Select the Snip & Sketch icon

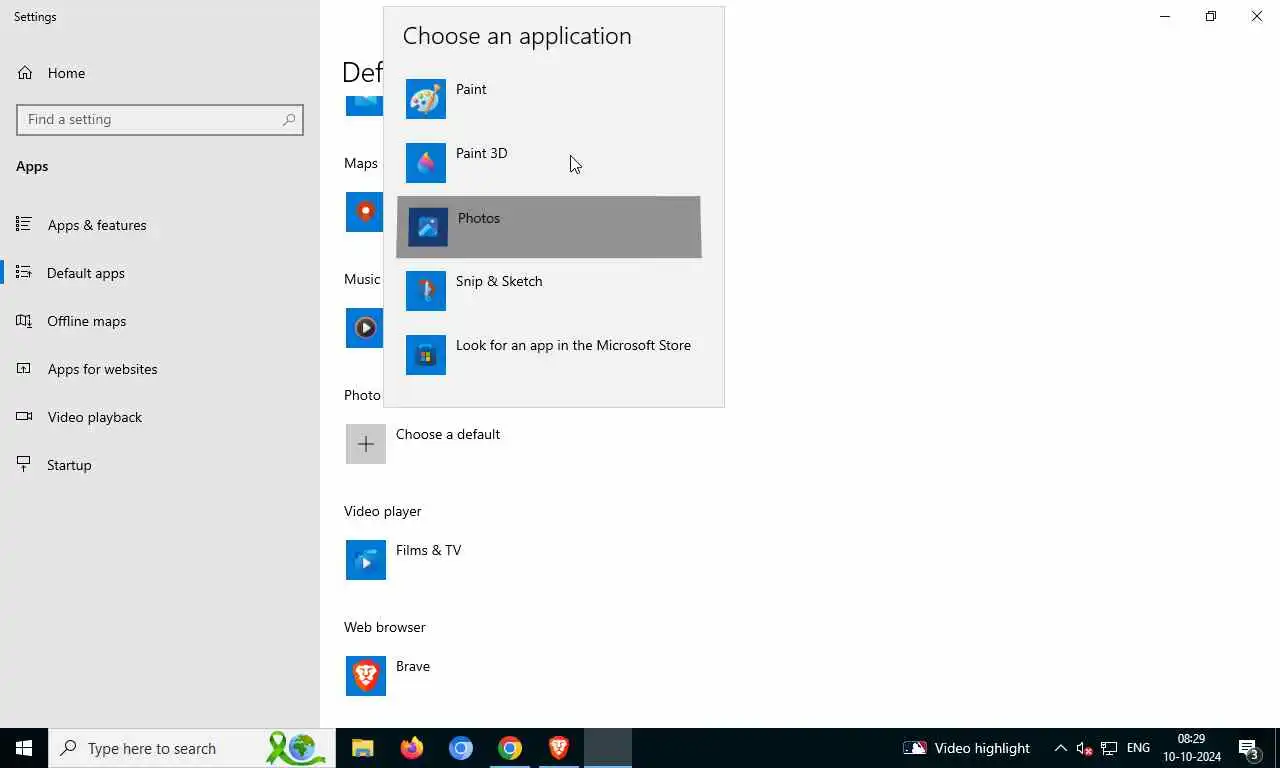pyautogui.click(x=426, y=291)
